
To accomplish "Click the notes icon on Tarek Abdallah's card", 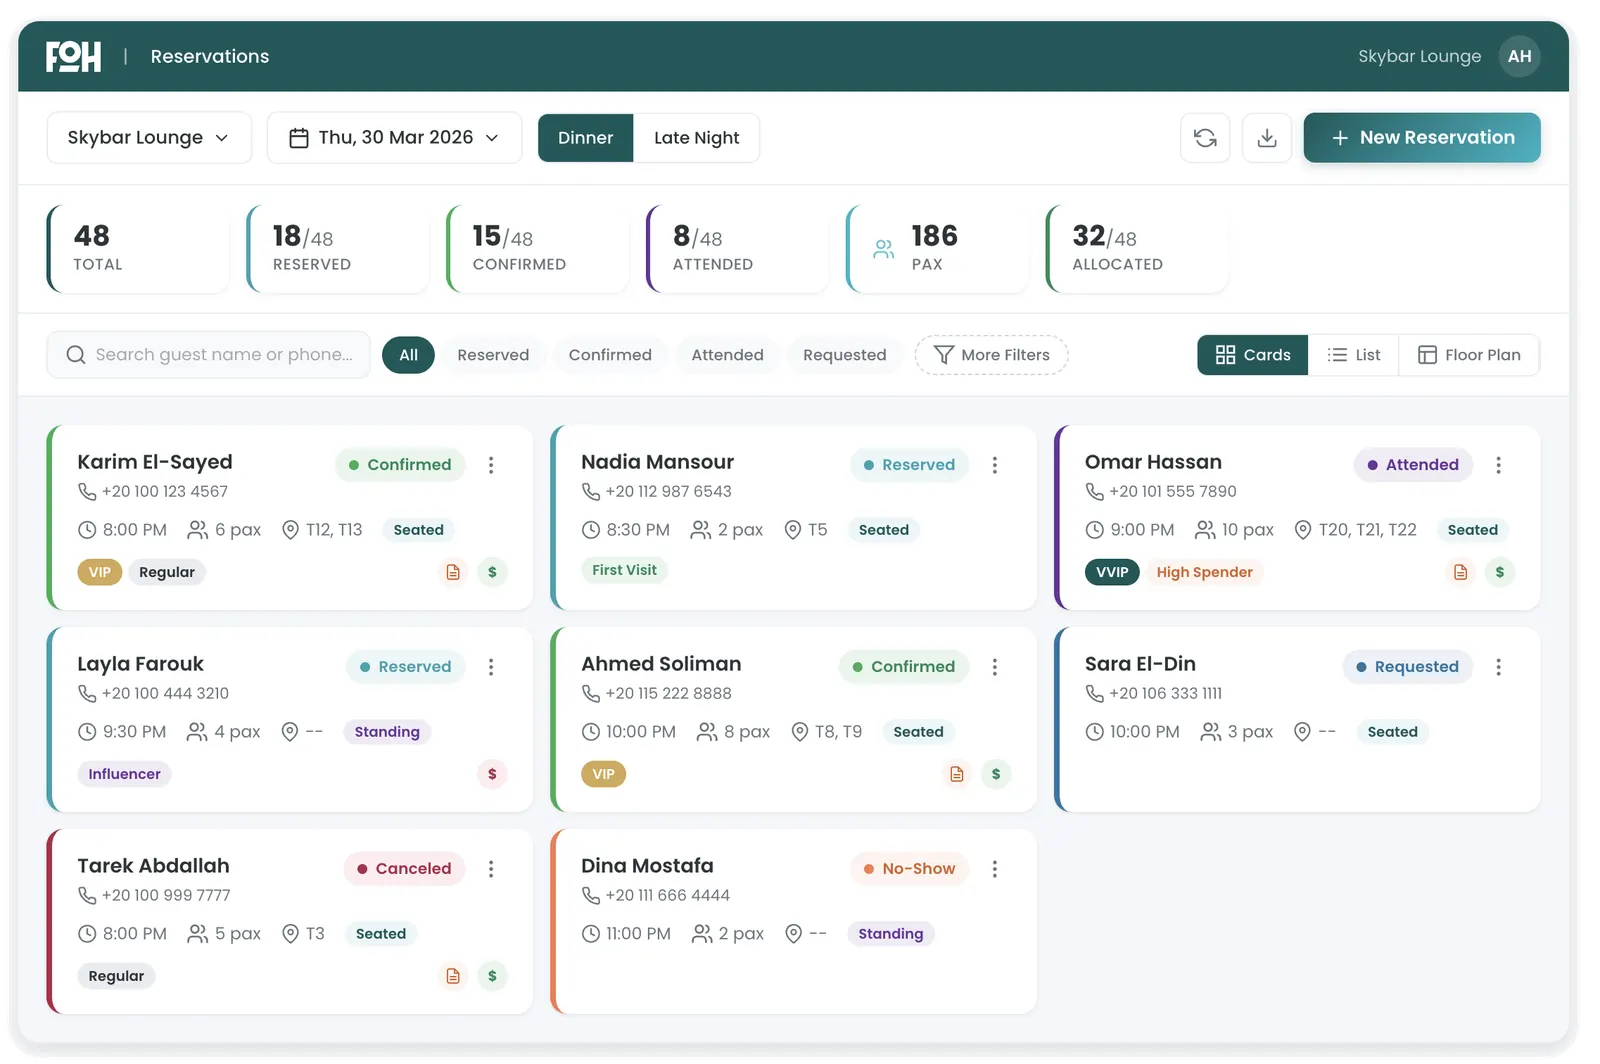I will click(453, 976).
